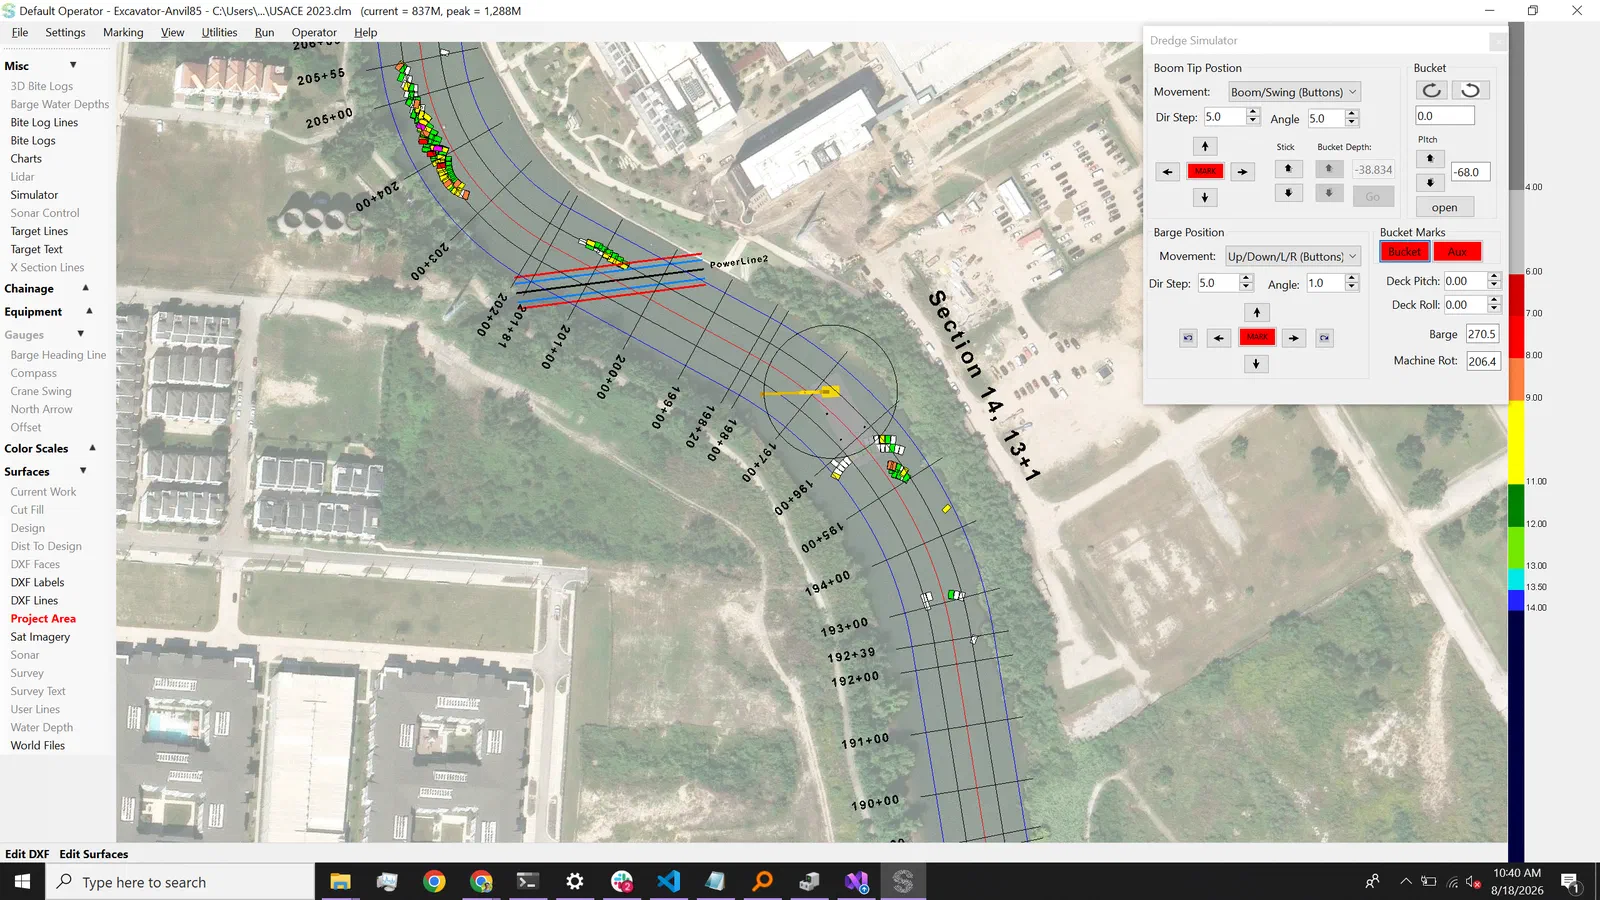1600x900 pixels.
Task: Click red MARK button in Barge Position
Action: [1257, 338]
